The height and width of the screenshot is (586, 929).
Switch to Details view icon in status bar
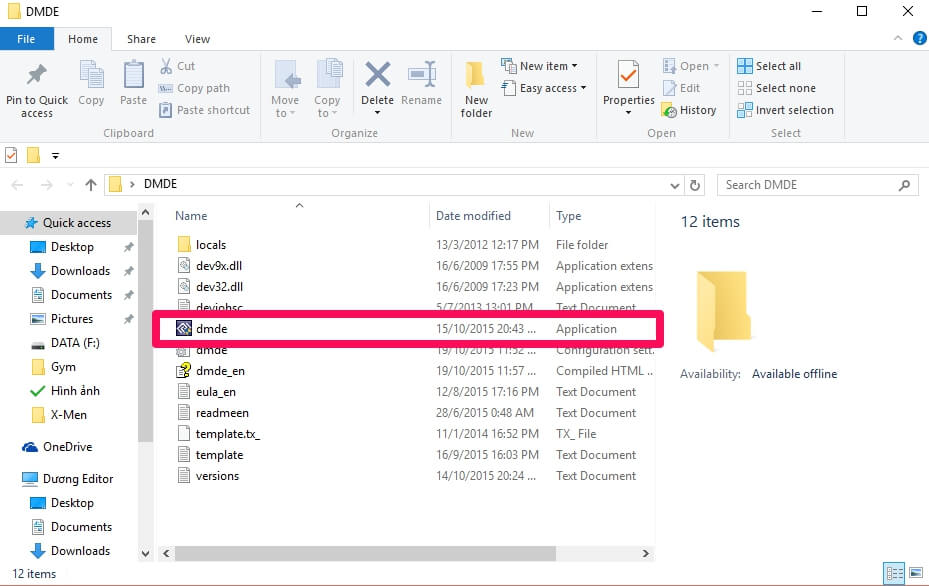(x=894, y=573)
